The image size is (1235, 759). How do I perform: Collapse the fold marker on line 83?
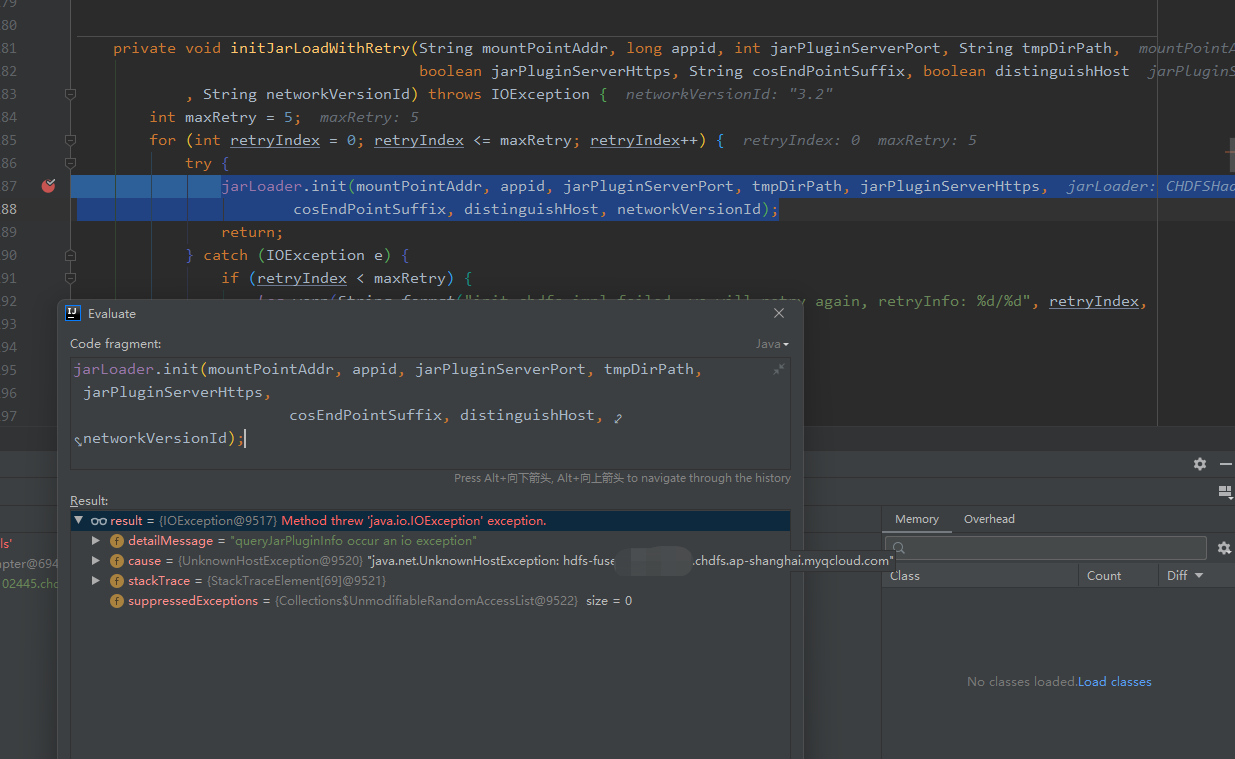70,94
